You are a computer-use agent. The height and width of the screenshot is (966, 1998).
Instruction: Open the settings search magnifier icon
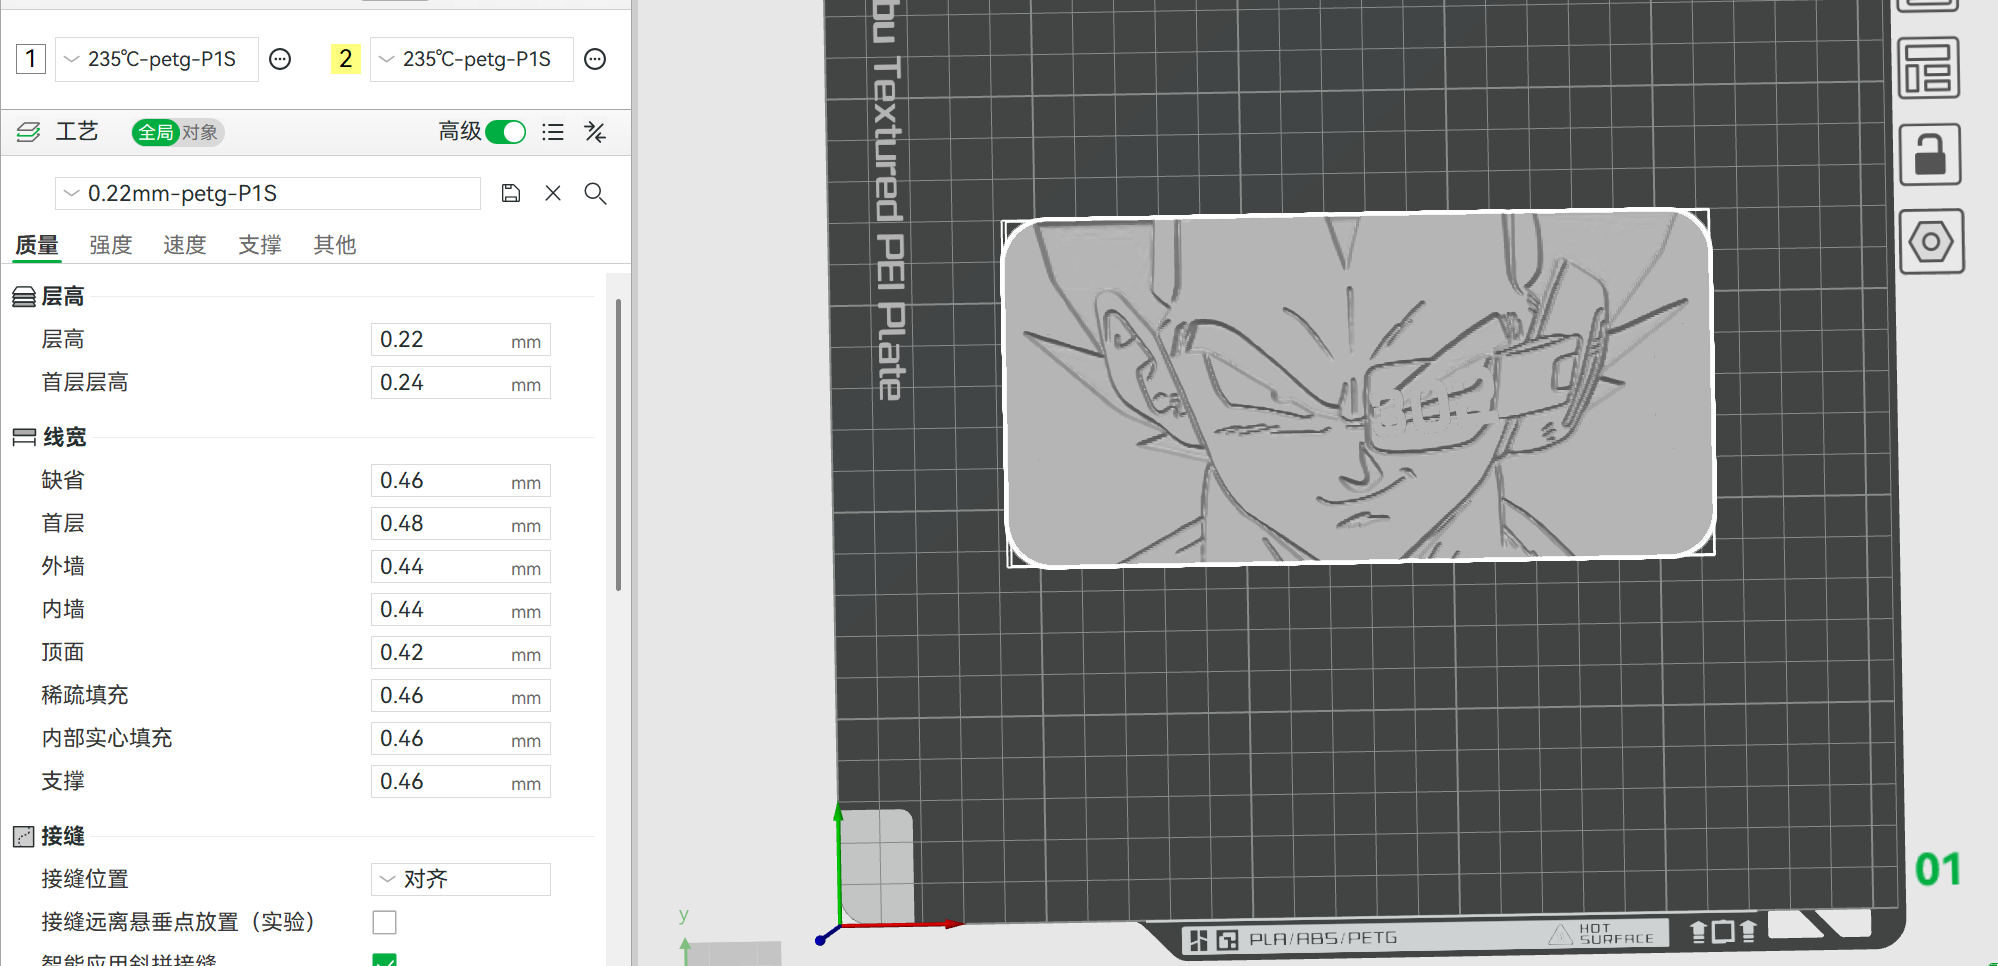pyautogui.click(x=595, y=193)
